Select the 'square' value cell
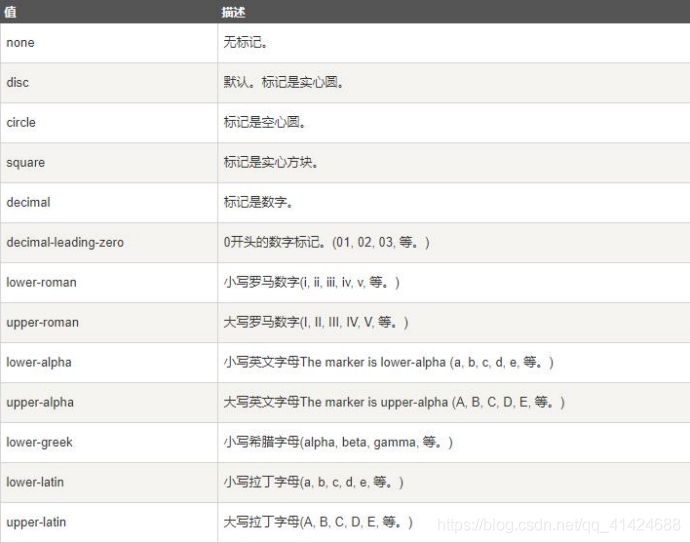The height and width of the screenshot is (543, 690). (109, 162)
